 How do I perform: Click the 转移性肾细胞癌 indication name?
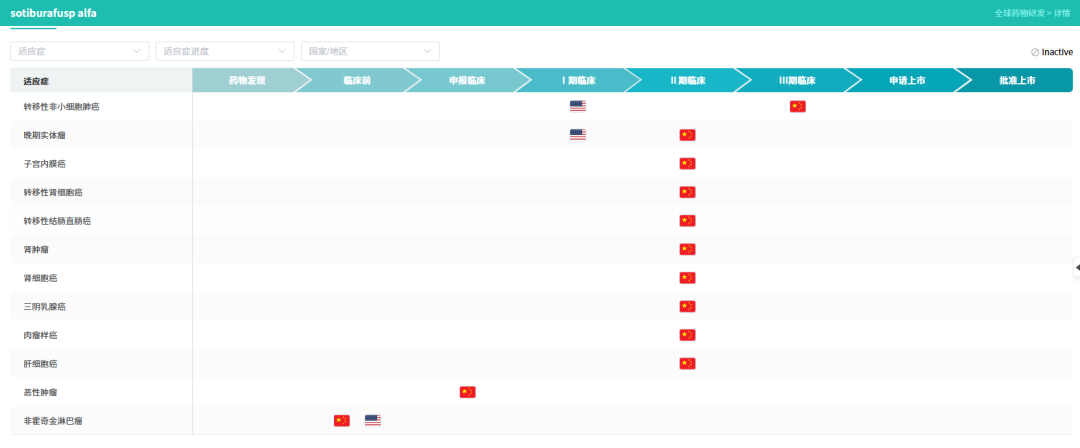coord(53,192)
